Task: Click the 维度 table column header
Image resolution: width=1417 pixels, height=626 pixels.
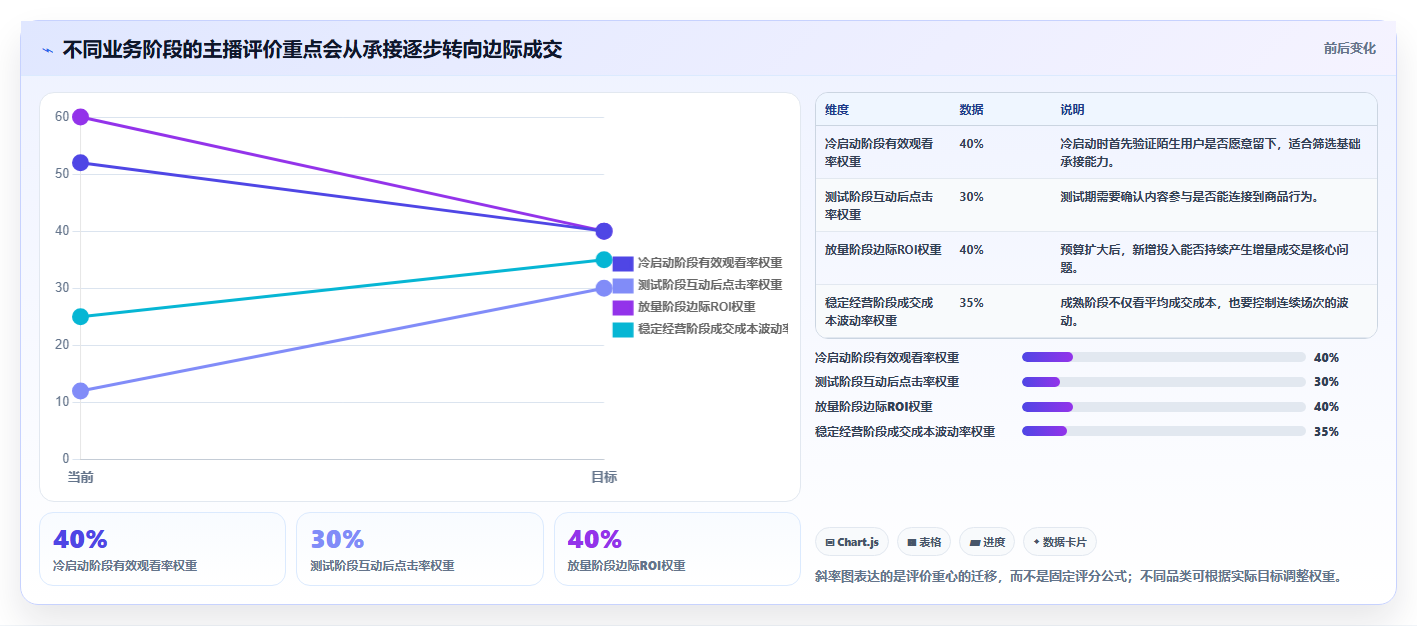Action: 837,110
